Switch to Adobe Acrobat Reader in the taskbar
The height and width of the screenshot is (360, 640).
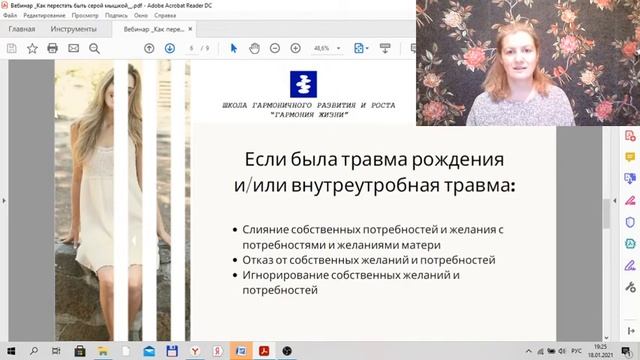click(264, 351)
